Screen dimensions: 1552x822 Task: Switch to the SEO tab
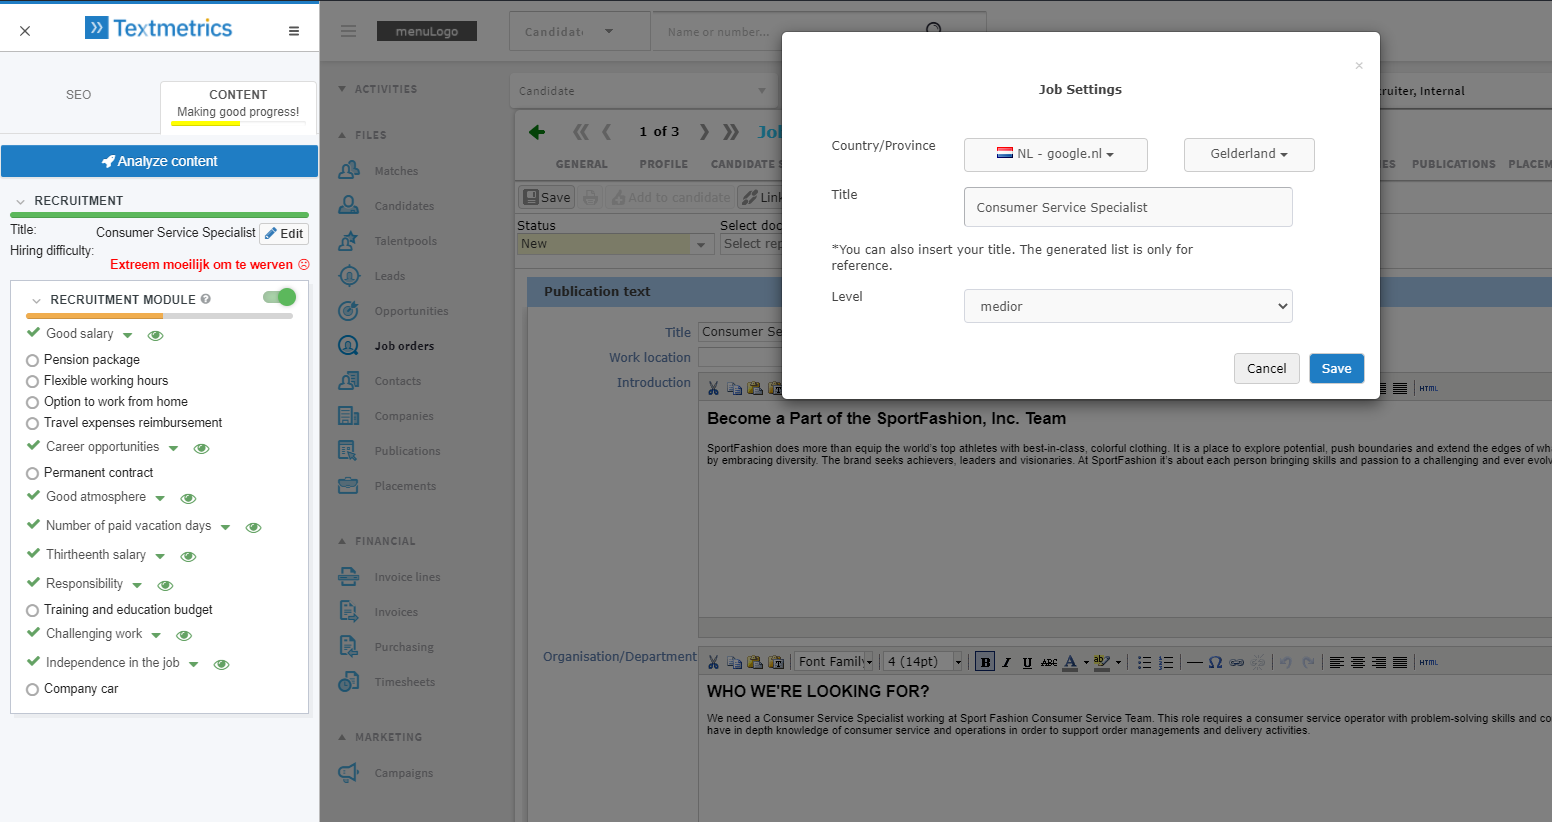(78, 95)
